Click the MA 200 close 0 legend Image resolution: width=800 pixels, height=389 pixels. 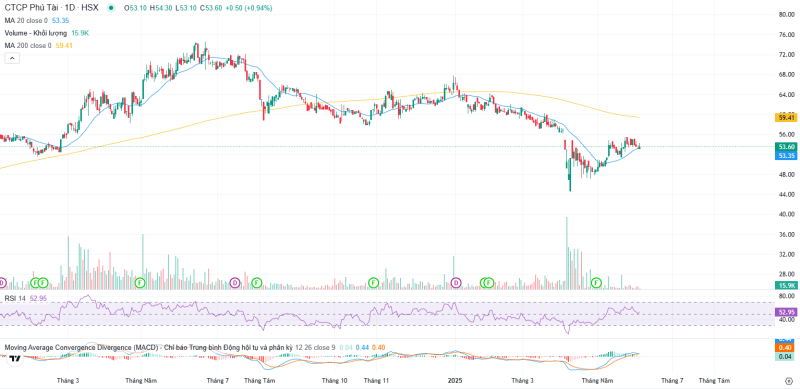28,45
